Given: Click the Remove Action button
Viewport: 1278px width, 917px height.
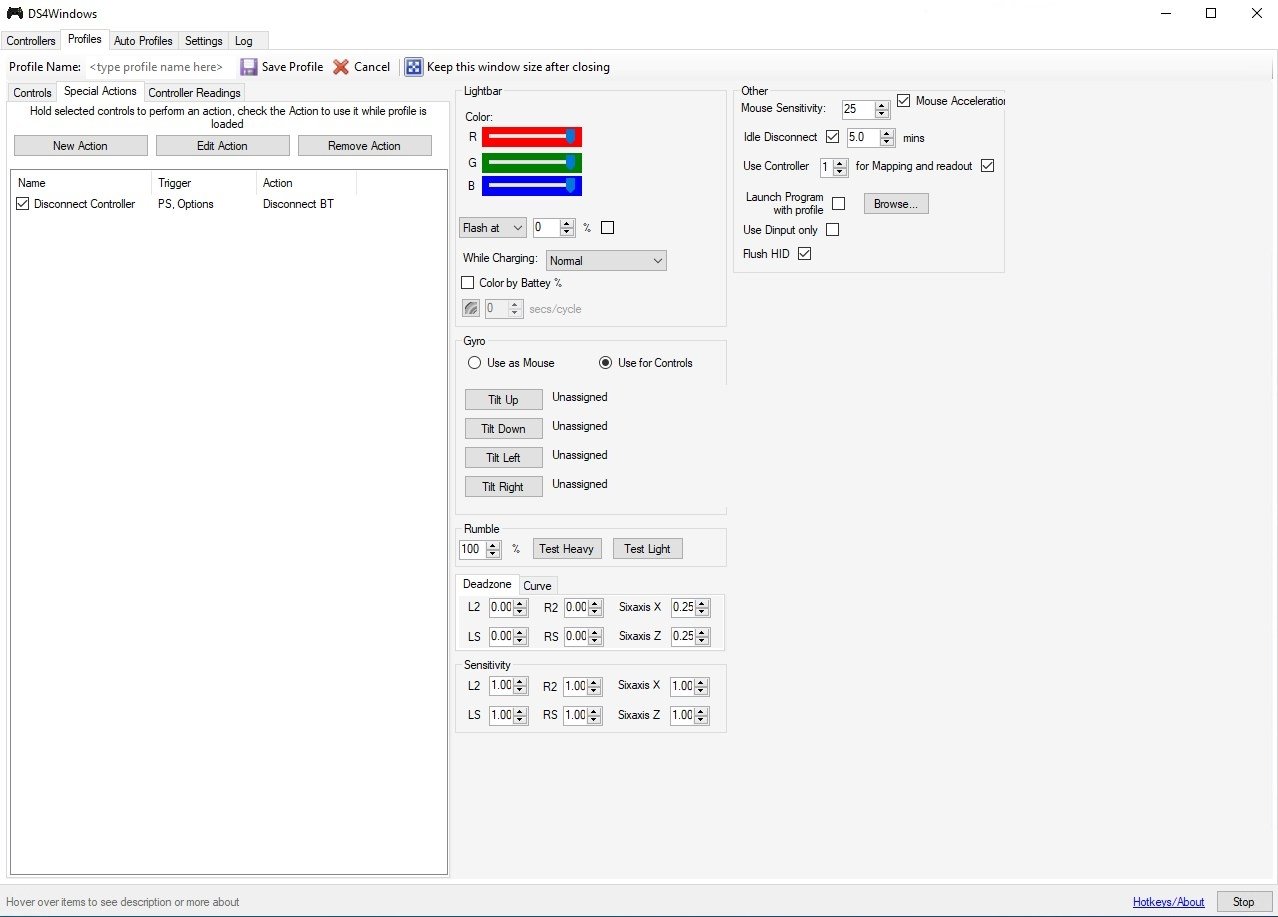Looking at the screenshot, I should click(364, 146).
